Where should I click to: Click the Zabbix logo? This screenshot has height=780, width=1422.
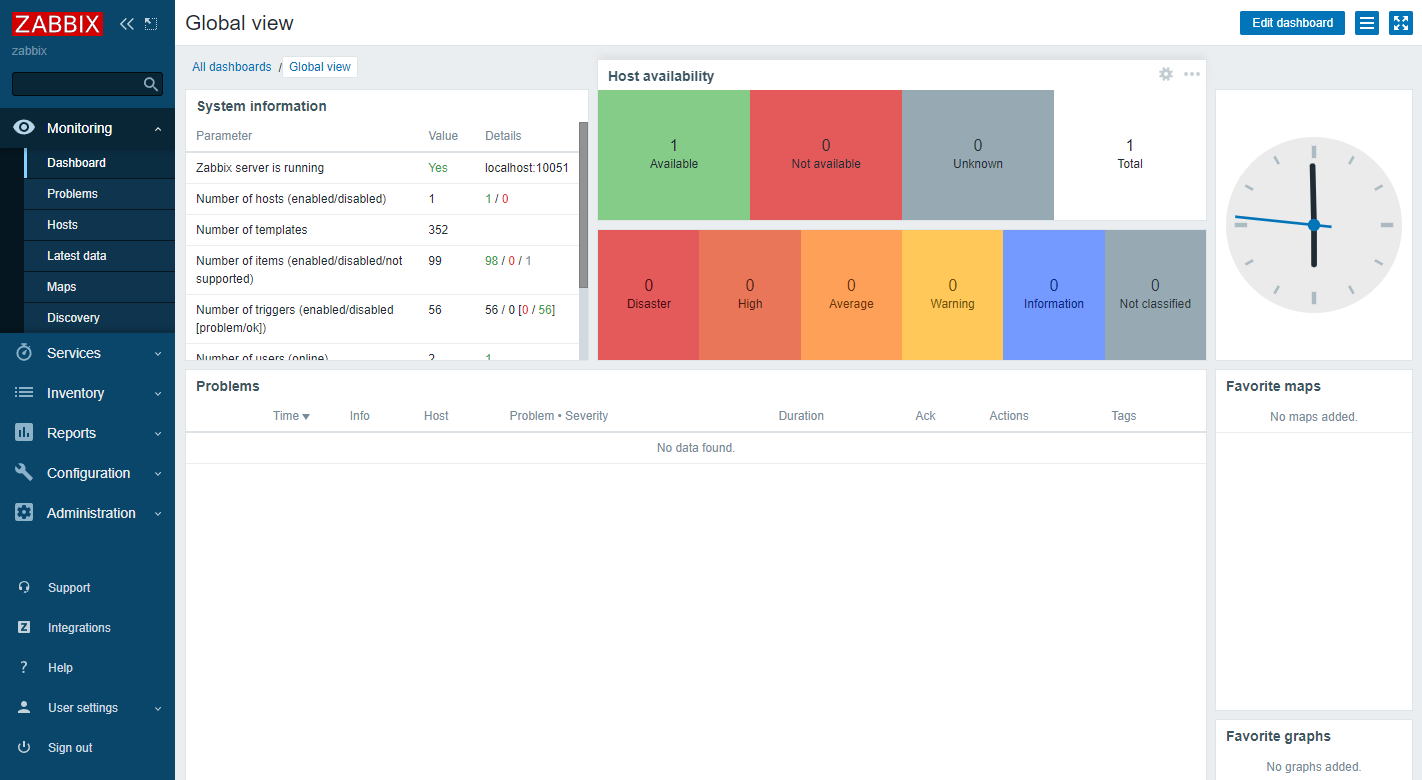[57, 23]
